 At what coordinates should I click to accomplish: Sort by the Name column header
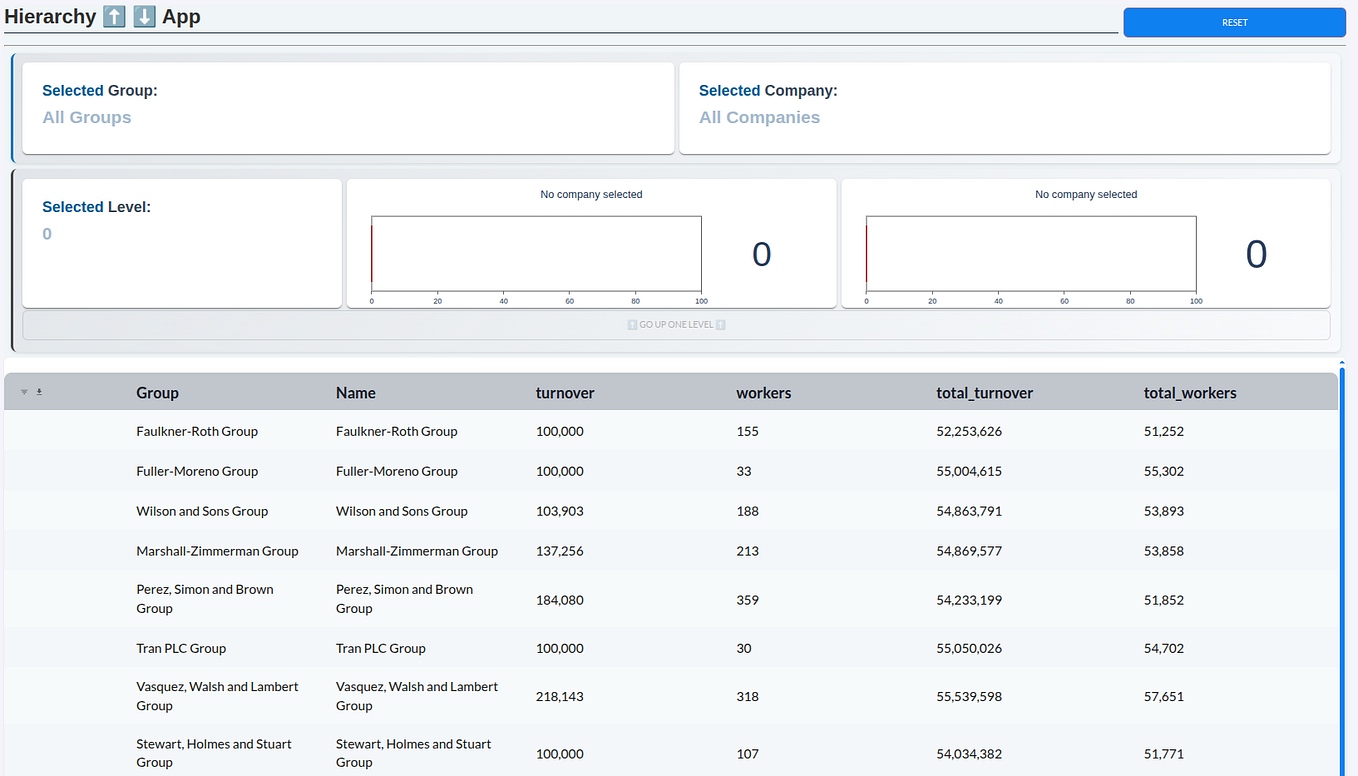tap(356, 393)
